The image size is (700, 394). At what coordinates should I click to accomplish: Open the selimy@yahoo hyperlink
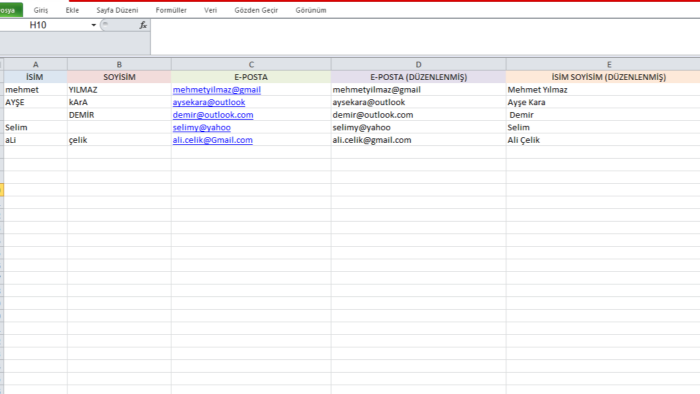202,127
